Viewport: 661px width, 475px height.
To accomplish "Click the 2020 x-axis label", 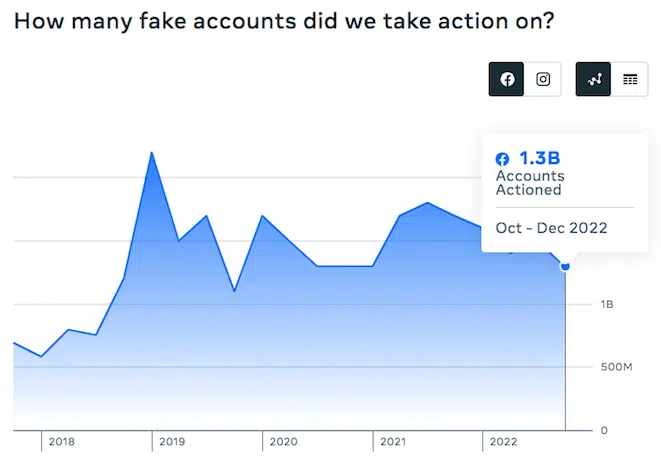I will [x=284, y=442].
